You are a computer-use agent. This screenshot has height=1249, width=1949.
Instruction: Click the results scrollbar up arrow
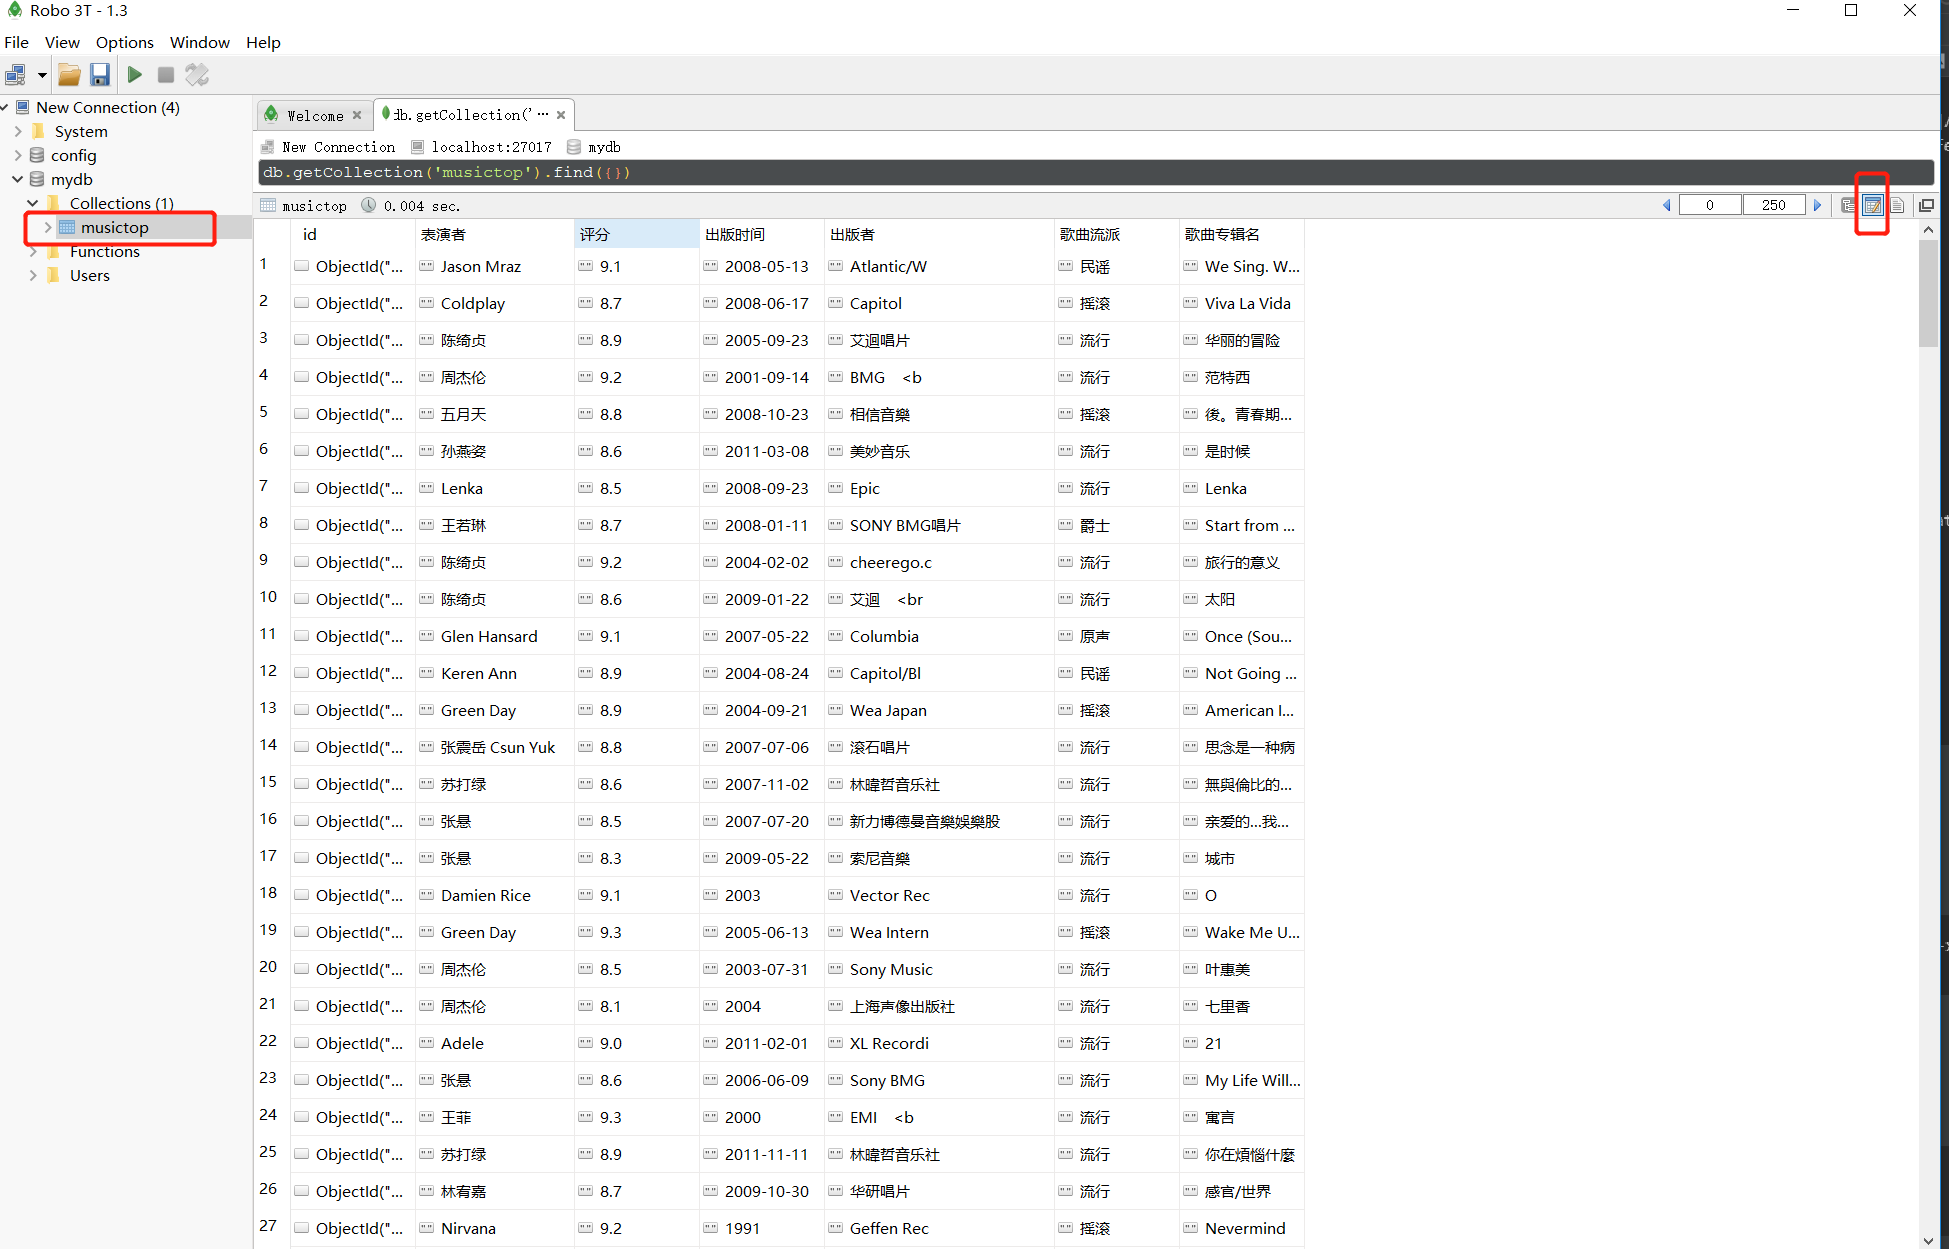point(1928,230)
